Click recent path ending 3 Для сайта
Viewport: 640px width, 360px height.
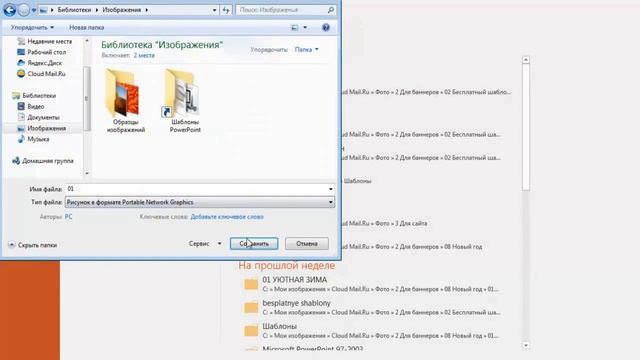pos(385,223)
